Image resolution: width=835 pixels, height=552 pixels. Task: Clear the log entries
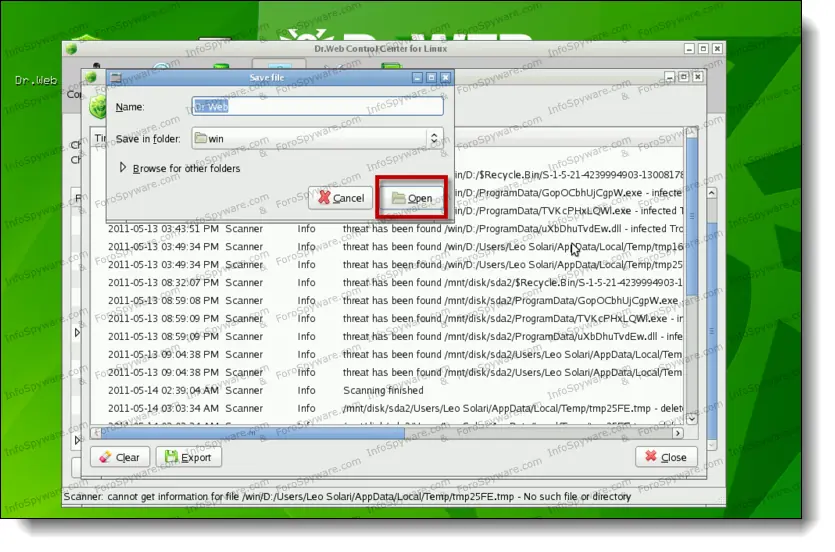(120, 457)
